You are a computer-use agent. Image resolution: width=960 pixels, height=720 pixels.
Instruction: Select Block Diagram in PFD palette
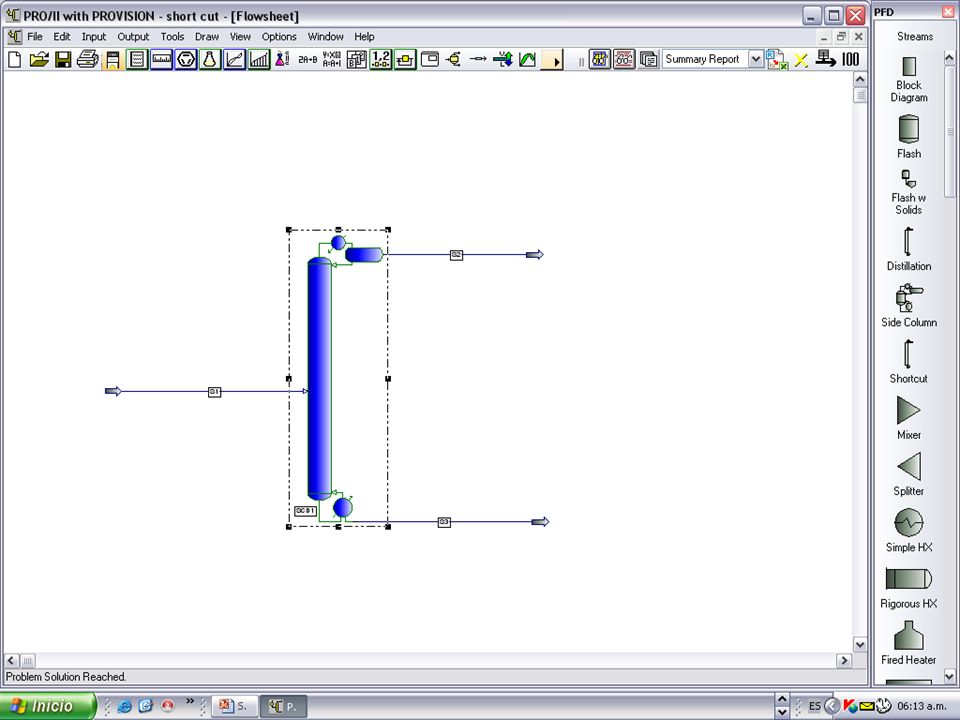point(909,80)
